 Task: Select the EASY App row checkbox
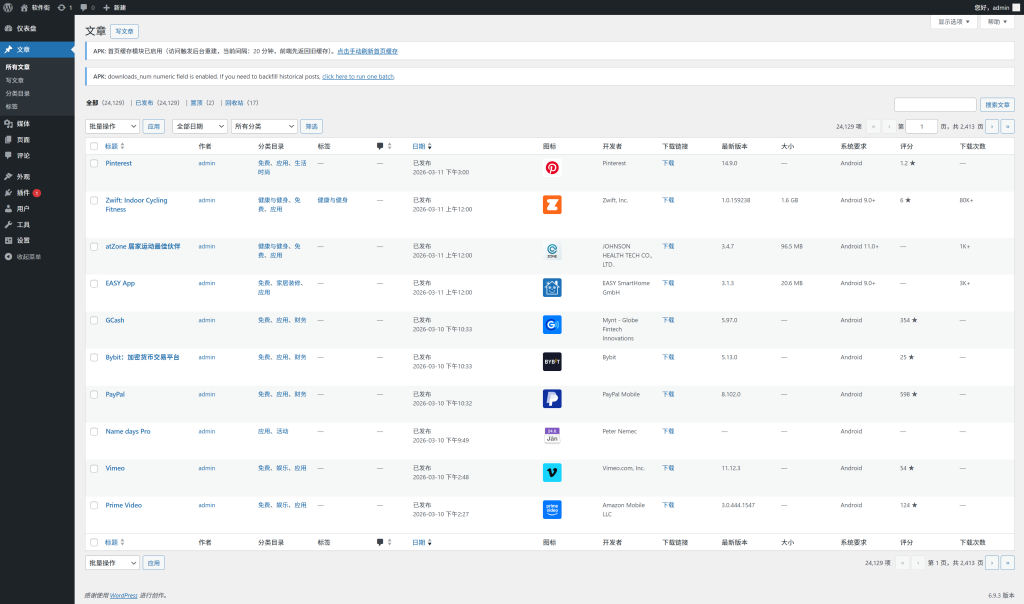94,283
